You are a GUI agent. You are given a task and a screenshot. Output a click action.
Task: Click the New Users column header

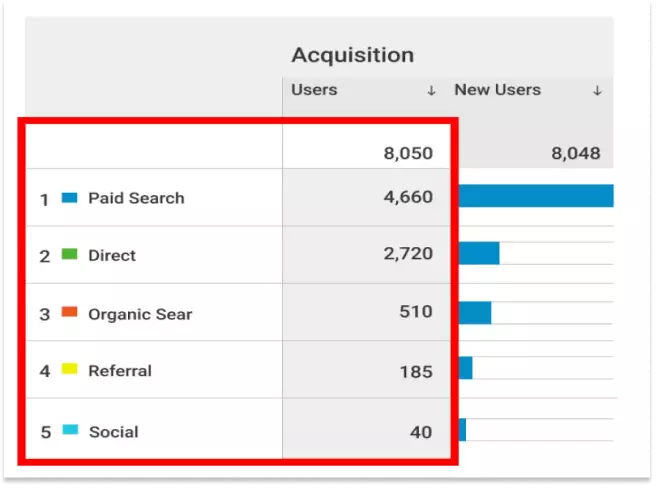tap(497, 90)
